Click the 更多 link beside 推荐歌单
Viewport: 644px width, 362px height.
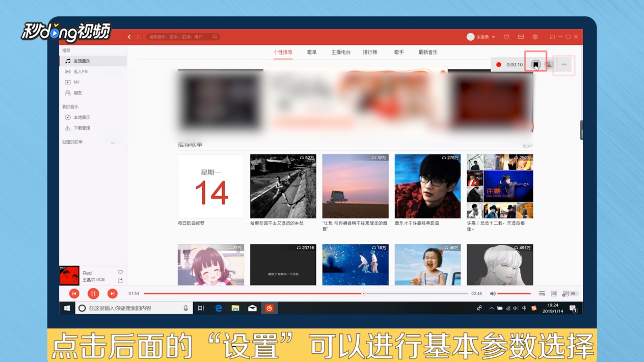(528, 146)
